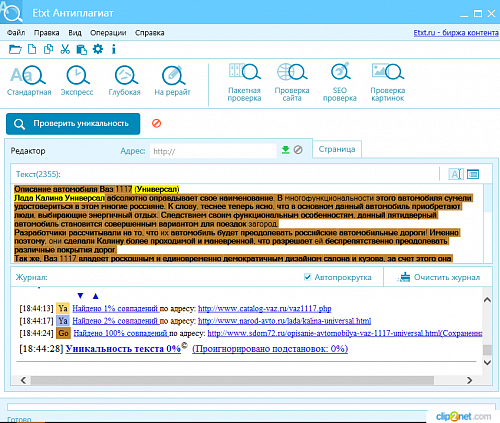Image resolution: width=500 pixels, height=423 pixels.
Task: Click the text editor vertical scrollbar thumb
Action: pos(488,198)
